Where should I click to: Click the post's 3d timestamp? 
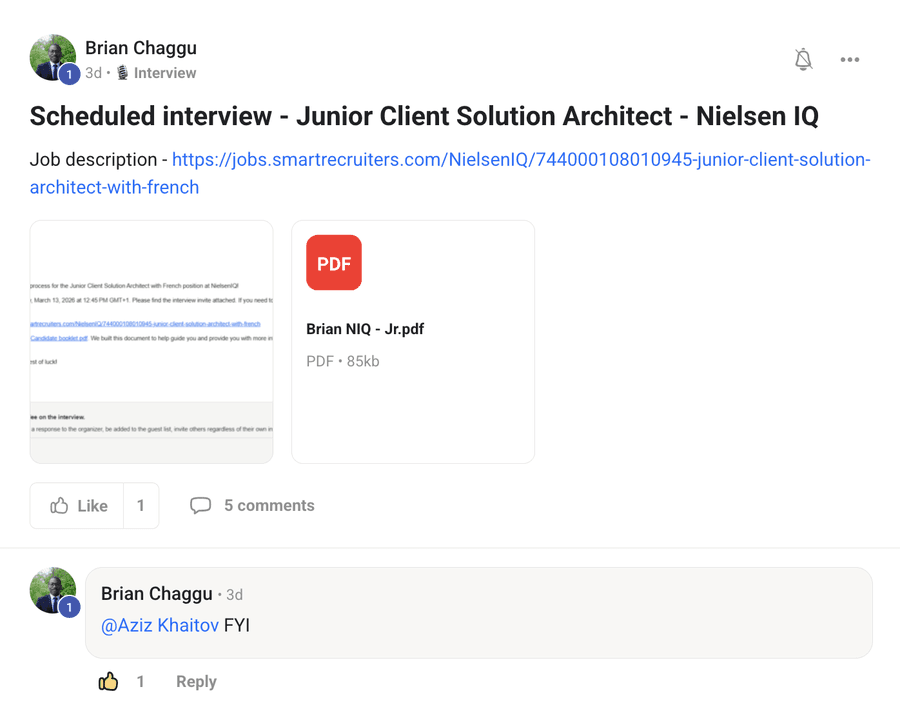tap(94, 73)
